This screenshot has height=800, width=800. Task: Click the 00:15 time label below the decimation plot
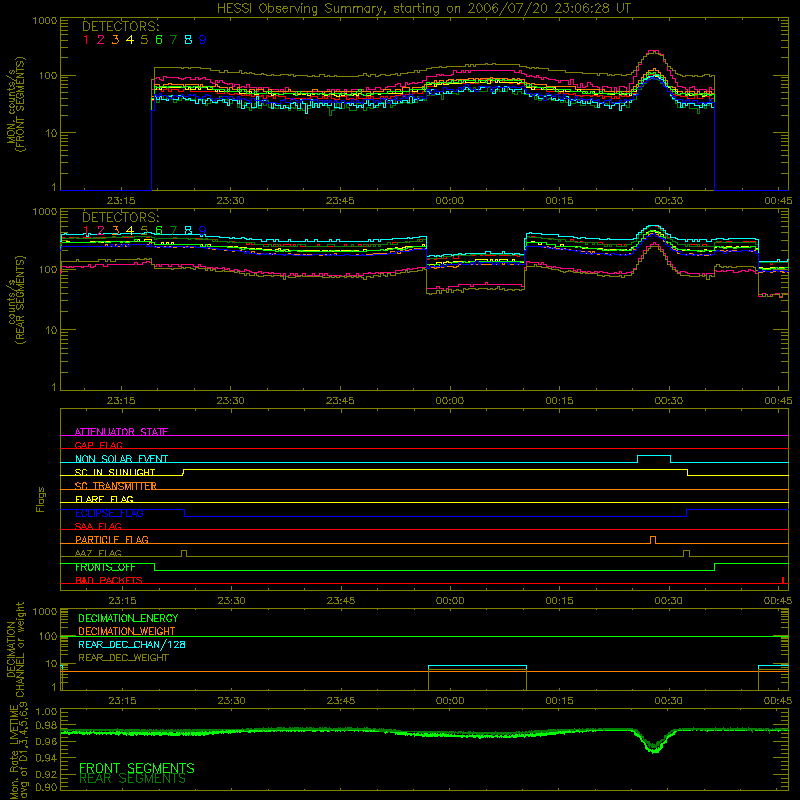(x=559, y=701)
